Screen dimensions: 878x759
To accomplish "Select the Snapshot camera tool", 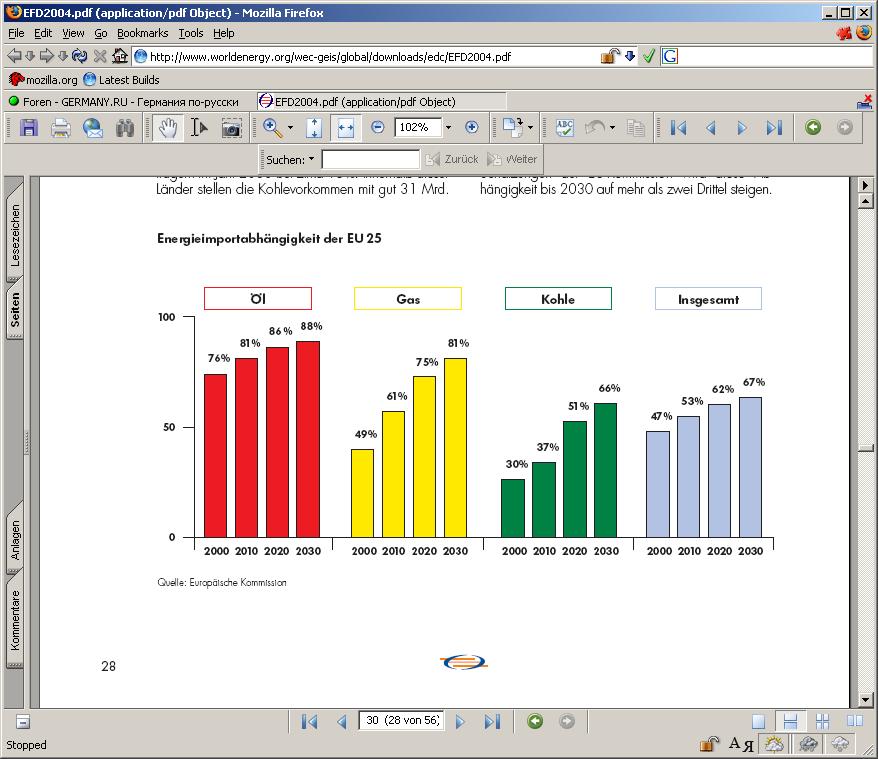I will tap(231, 128).
